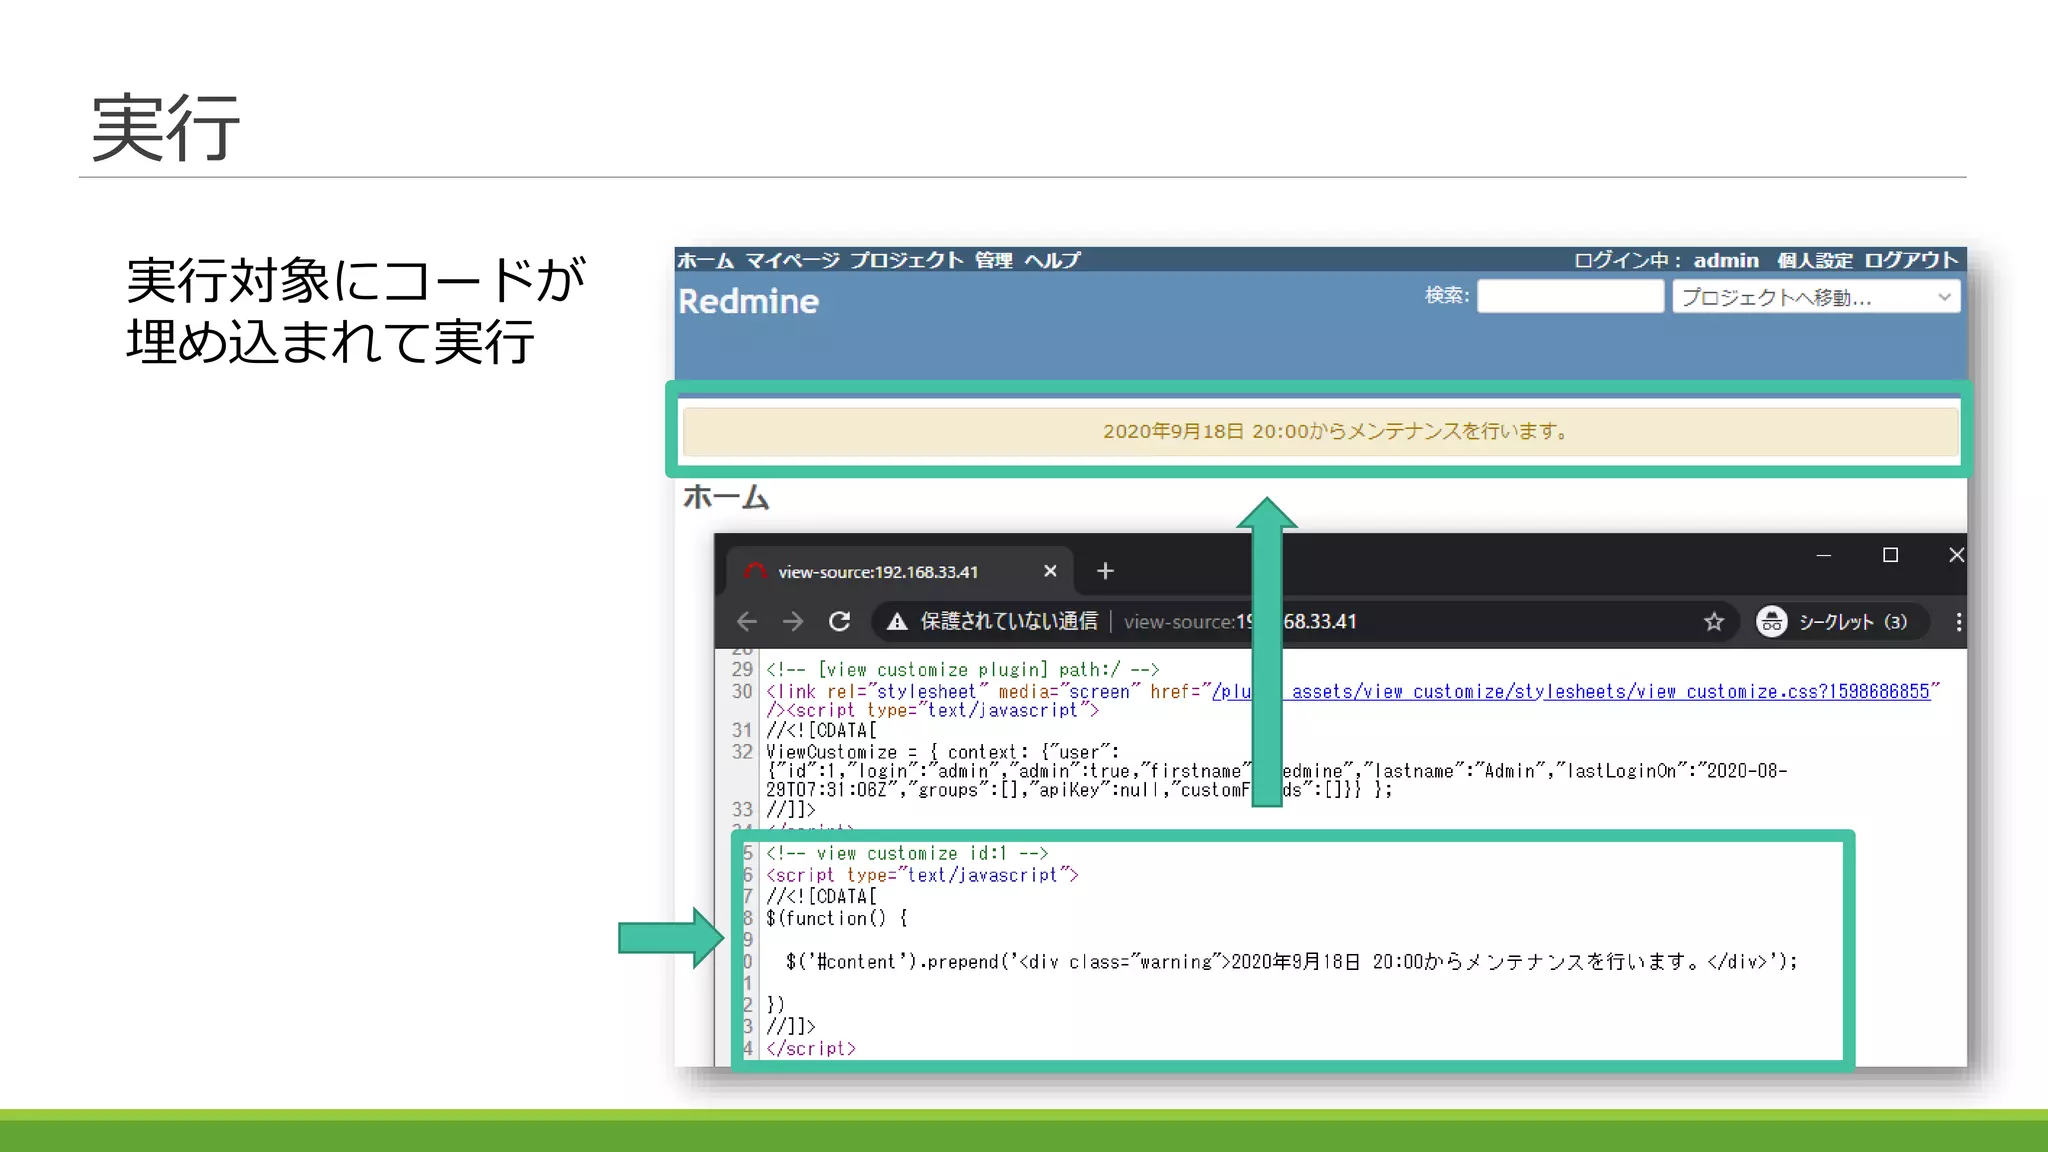The width and height of the screenshot is (2048, 1152).
Task: Close the view-source browser window
Action: click(x=1956, y=555)
